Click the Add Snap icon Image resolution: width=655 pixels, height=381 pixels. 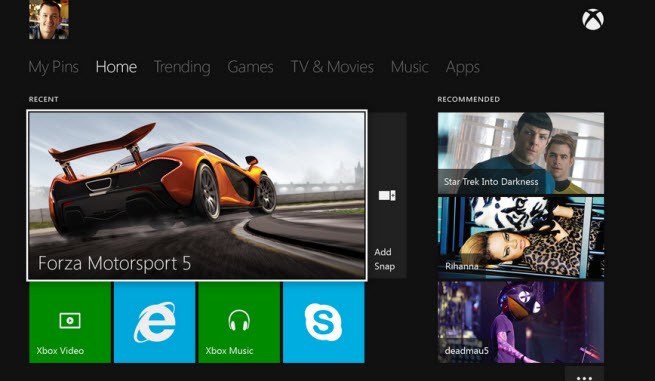(387, 195)
